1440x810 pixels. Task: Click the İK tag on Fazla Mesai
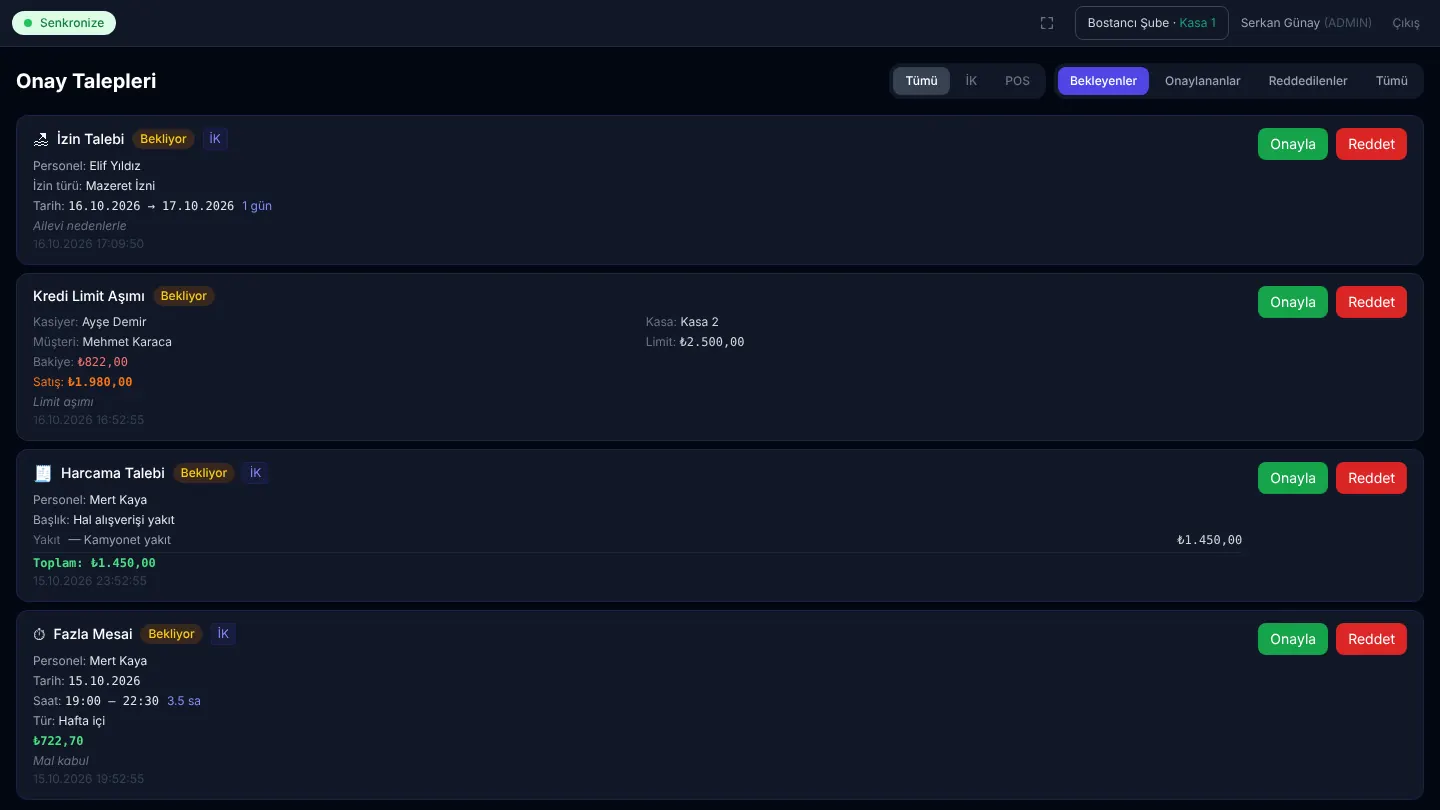(224, 634)
